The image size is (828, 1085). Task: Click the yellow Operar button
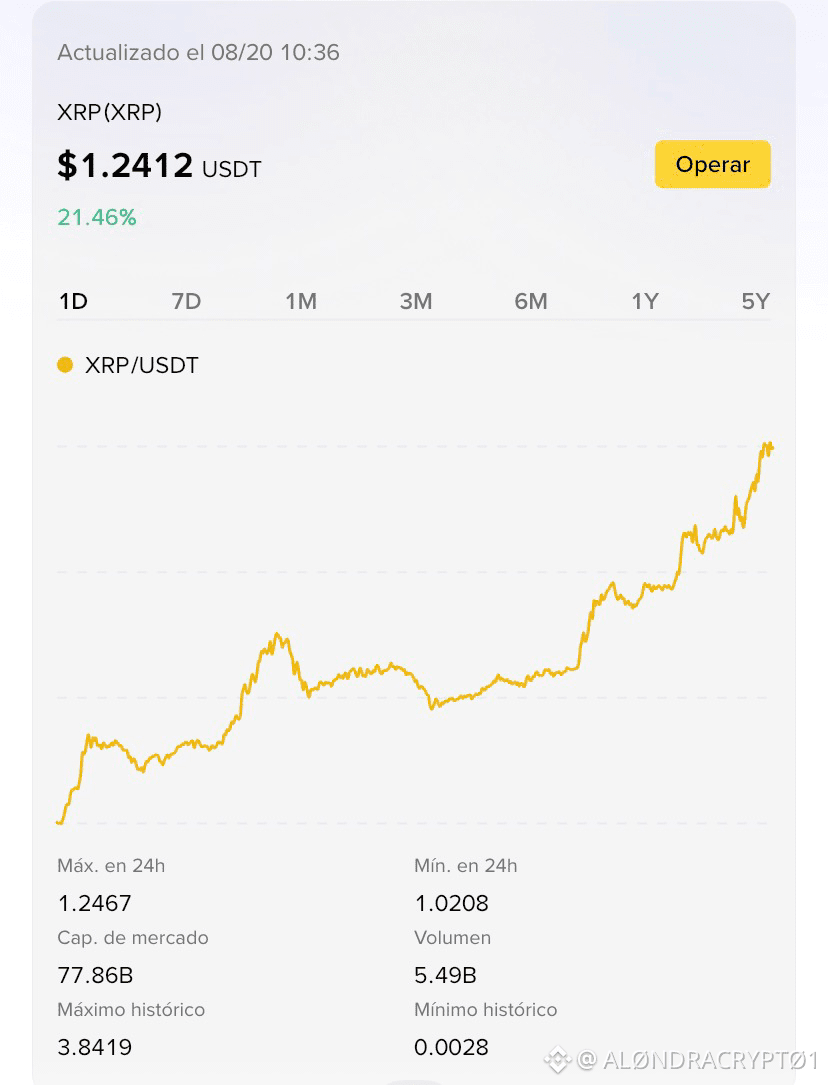pos(712,164)
